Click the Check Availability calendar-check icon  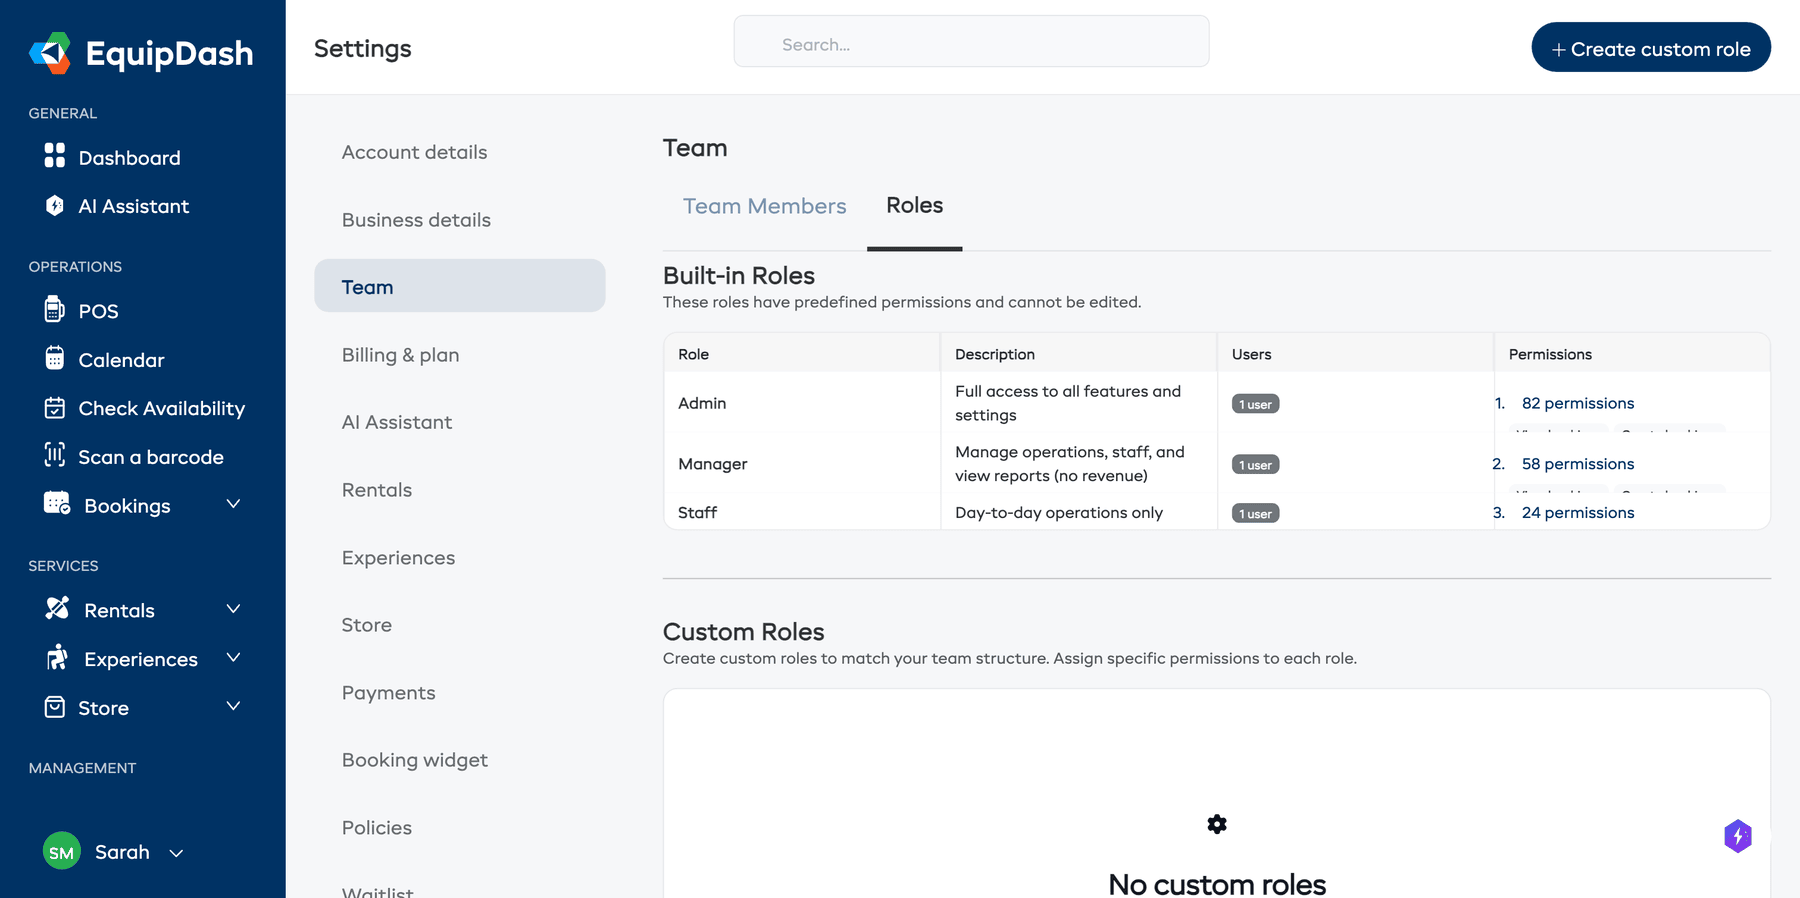55,407
